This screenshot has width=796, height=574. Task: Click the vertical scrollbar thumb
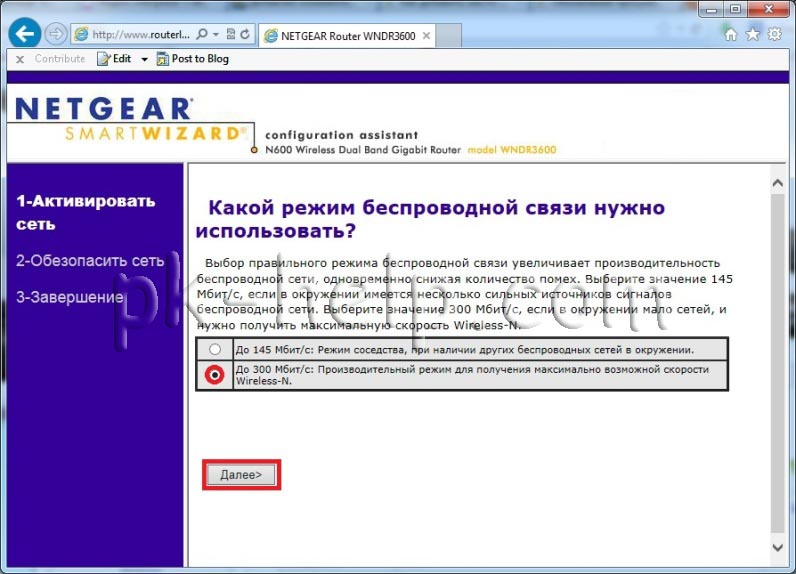click(778, 362)
